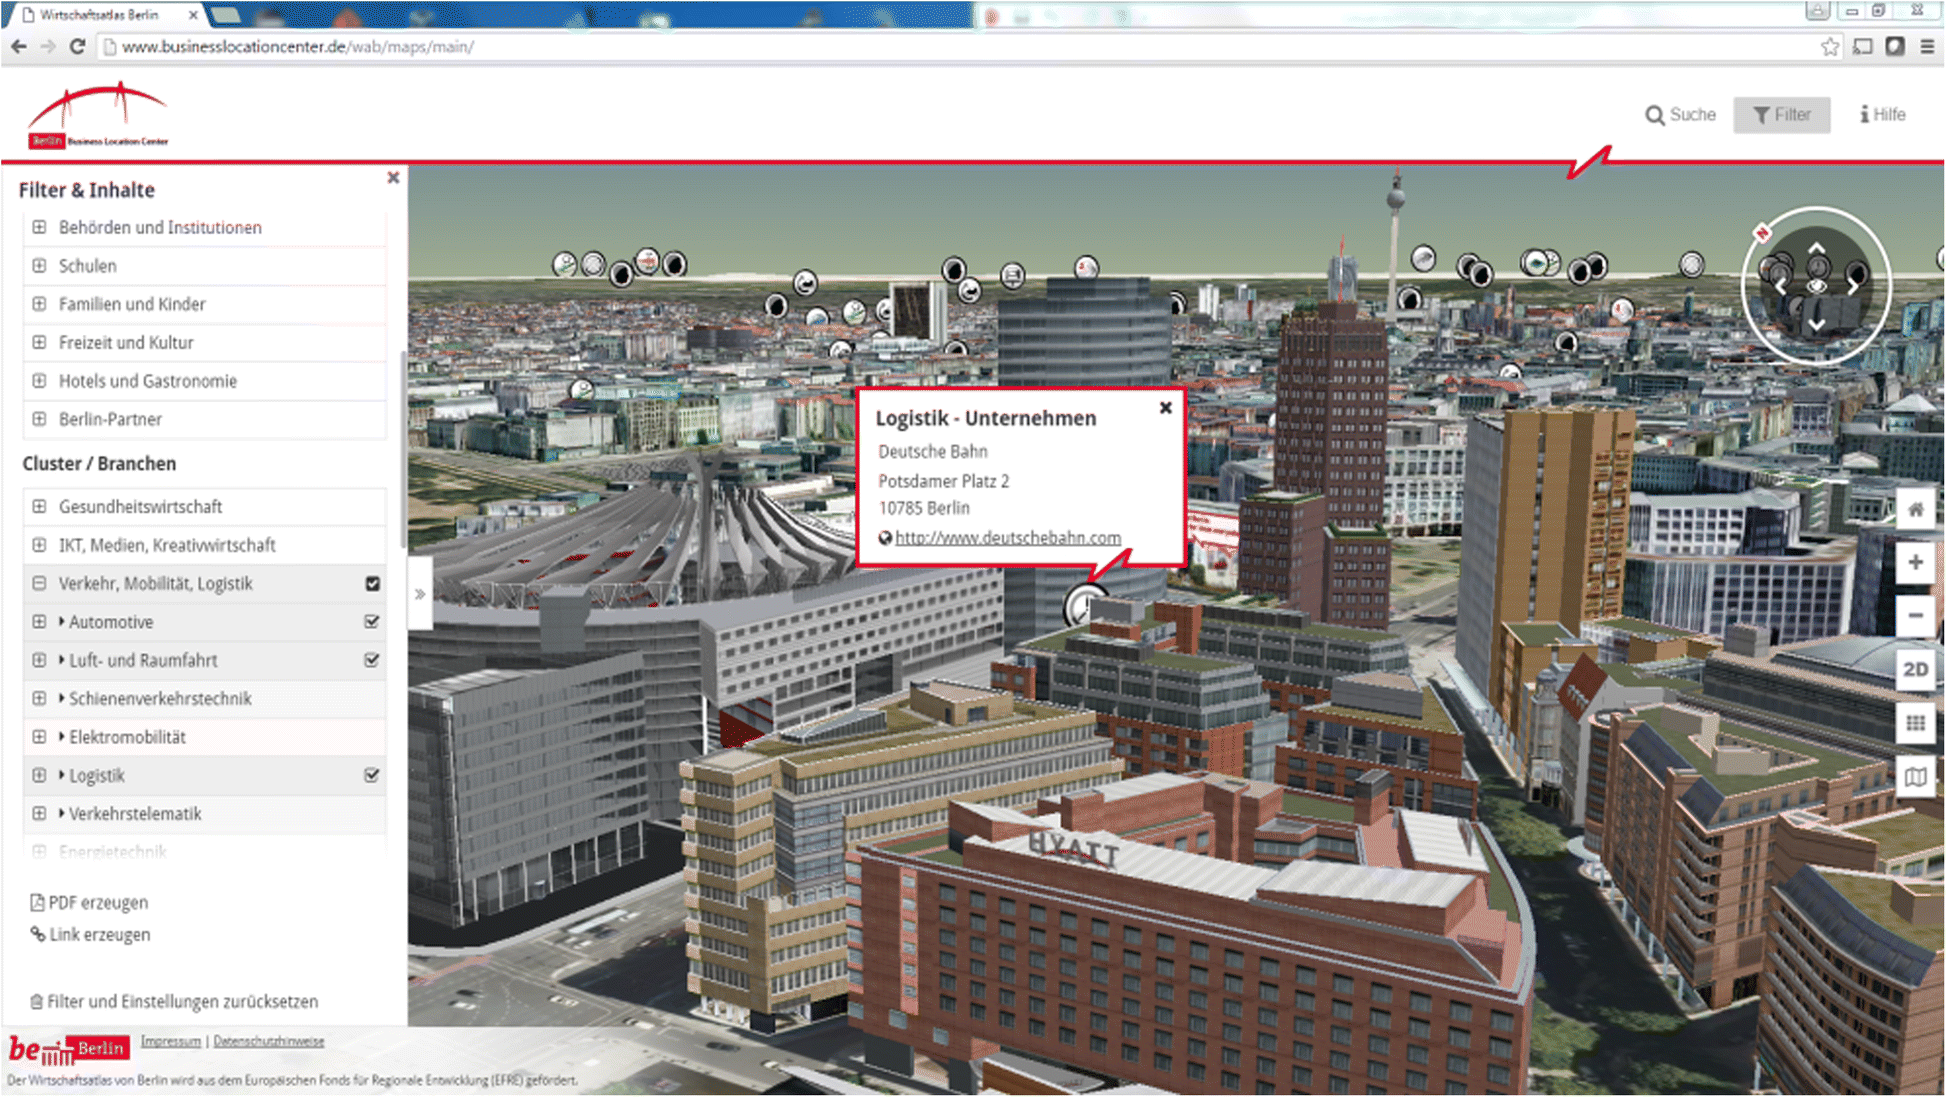Click the home view map button
The width and height of the screenshot is (1946, 1097).
click(x=1915, y=510)
